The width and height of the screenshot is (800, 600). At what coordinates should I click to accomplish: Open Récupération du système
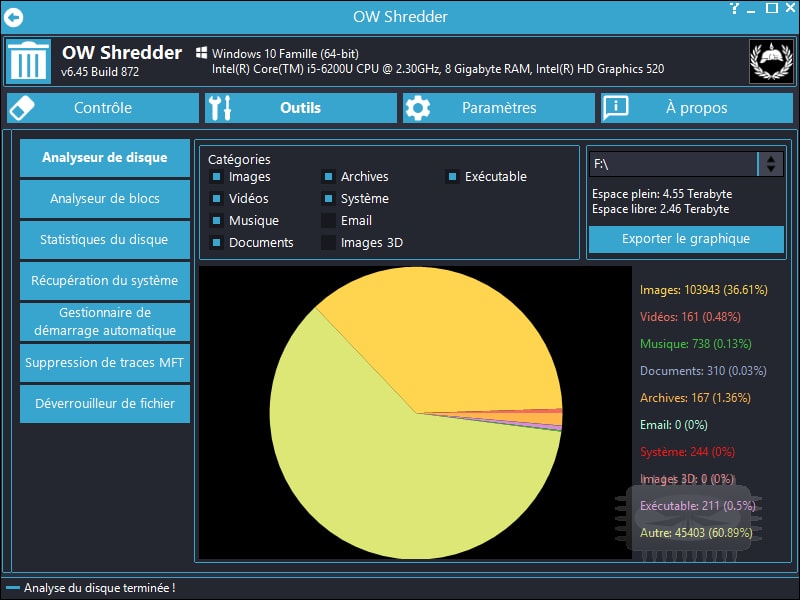pos(105,281)
